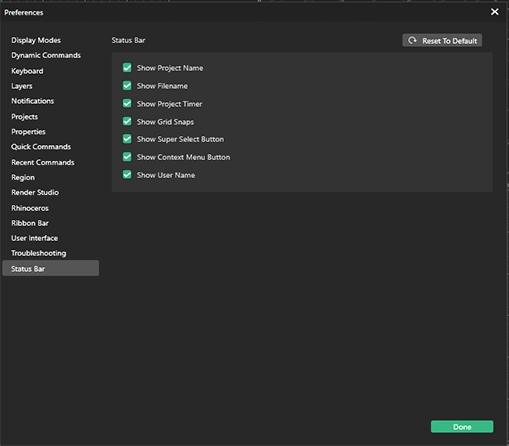Go to Keyboard preferences
509x446 pixels.
27,71
